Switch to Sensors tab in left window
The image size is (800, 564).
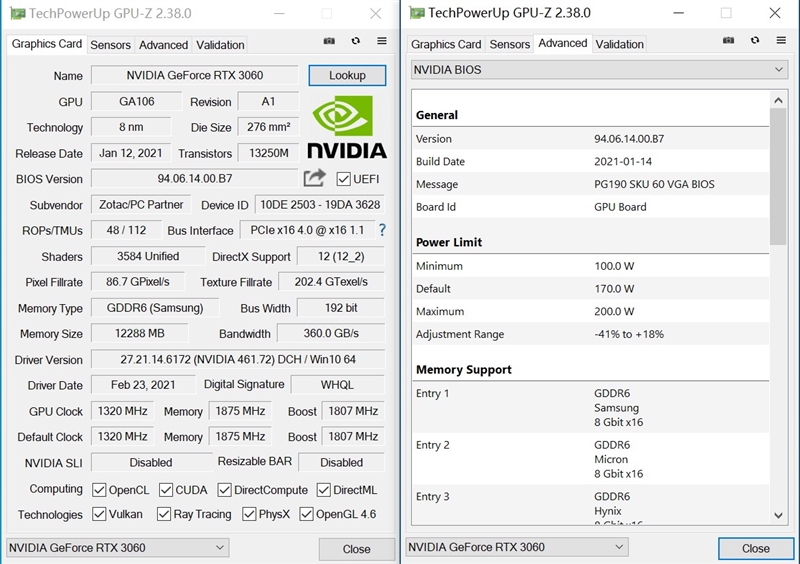(x=110, y=45)
